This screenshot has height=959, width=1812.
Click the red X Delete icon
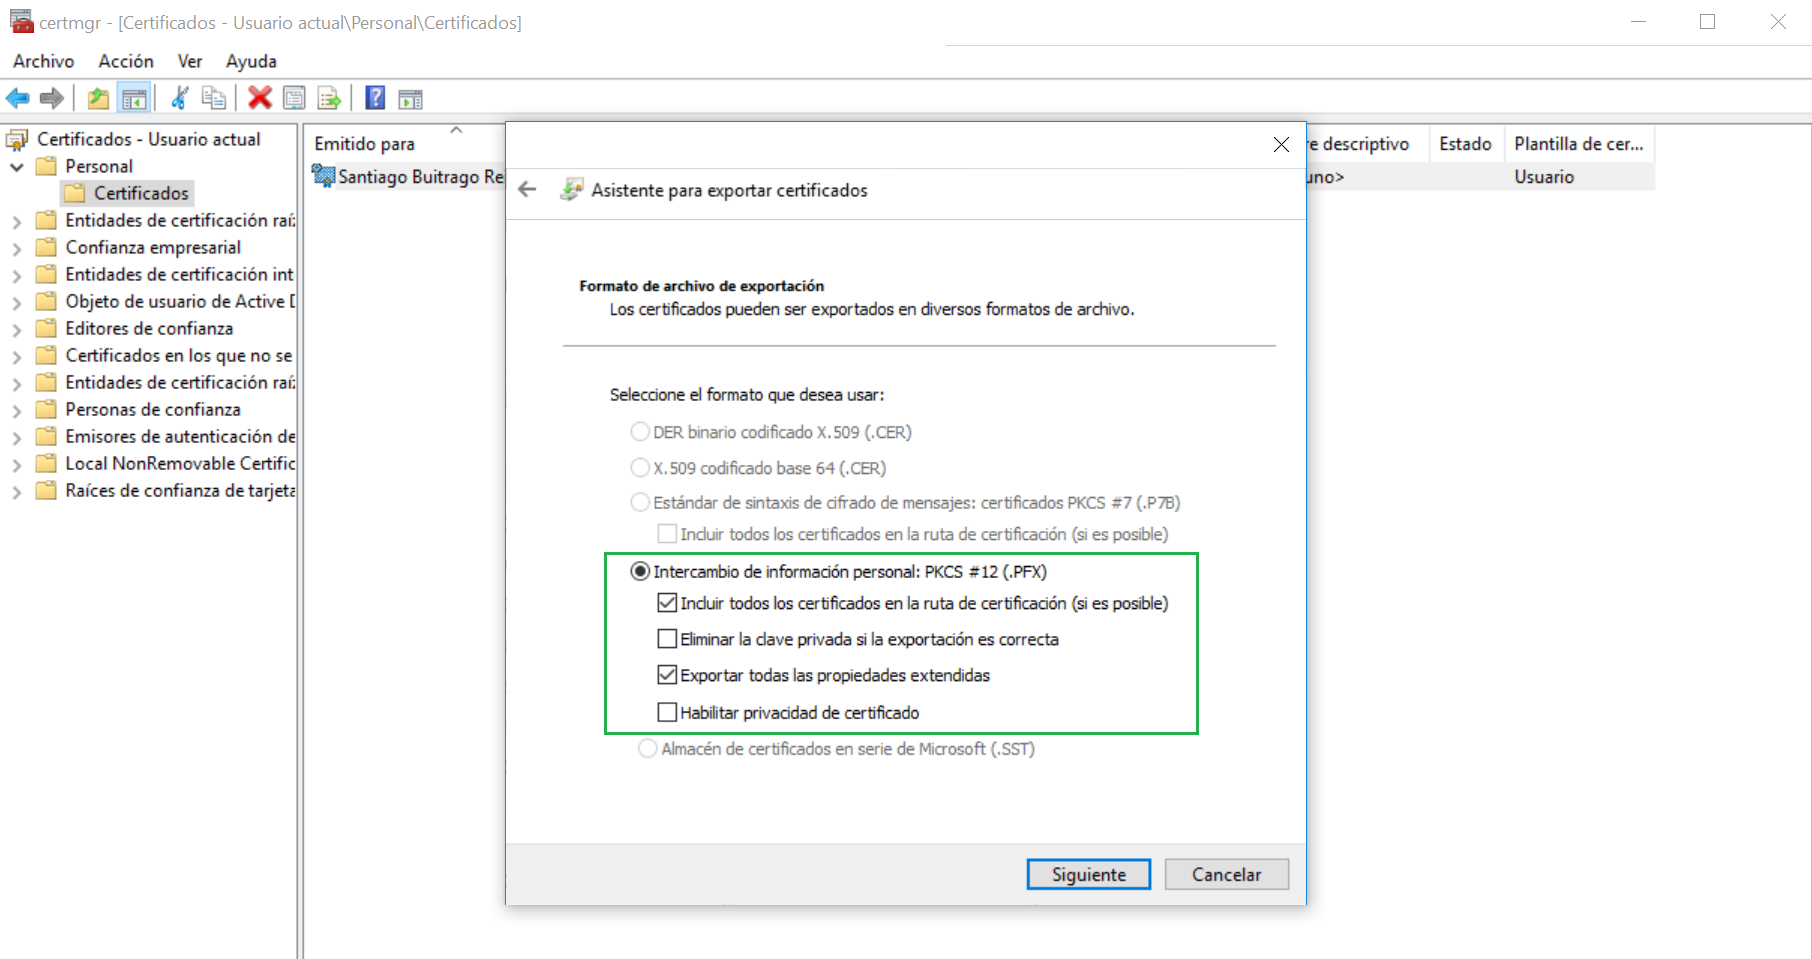click(x=260, y=98)
